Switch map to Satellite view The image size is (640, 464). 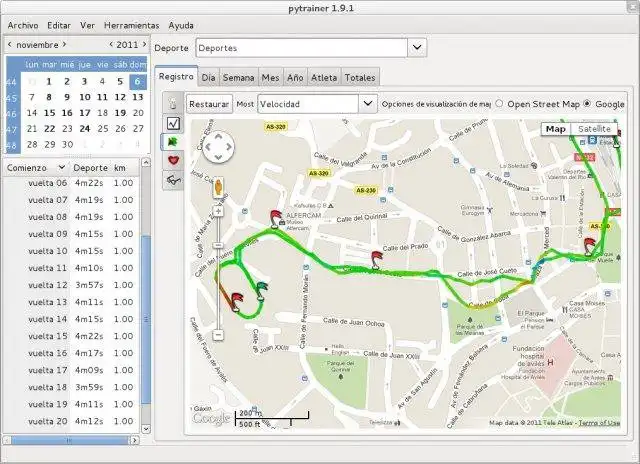[594, 129]
